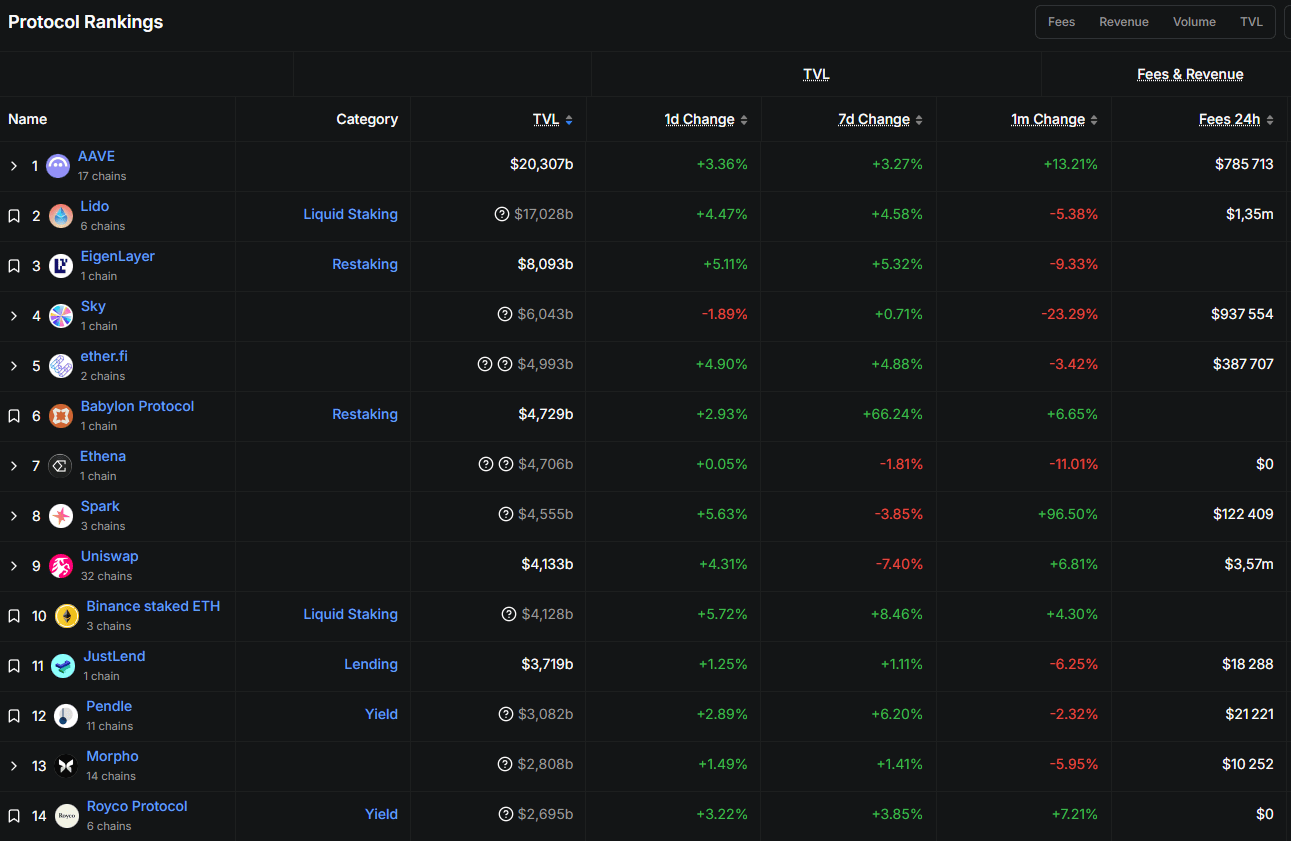Viewport: 1291px width, 841px height.
Task: Click the Uniswap pink unicorn logo
Action: pyautogui.click(x=61, y=566)
